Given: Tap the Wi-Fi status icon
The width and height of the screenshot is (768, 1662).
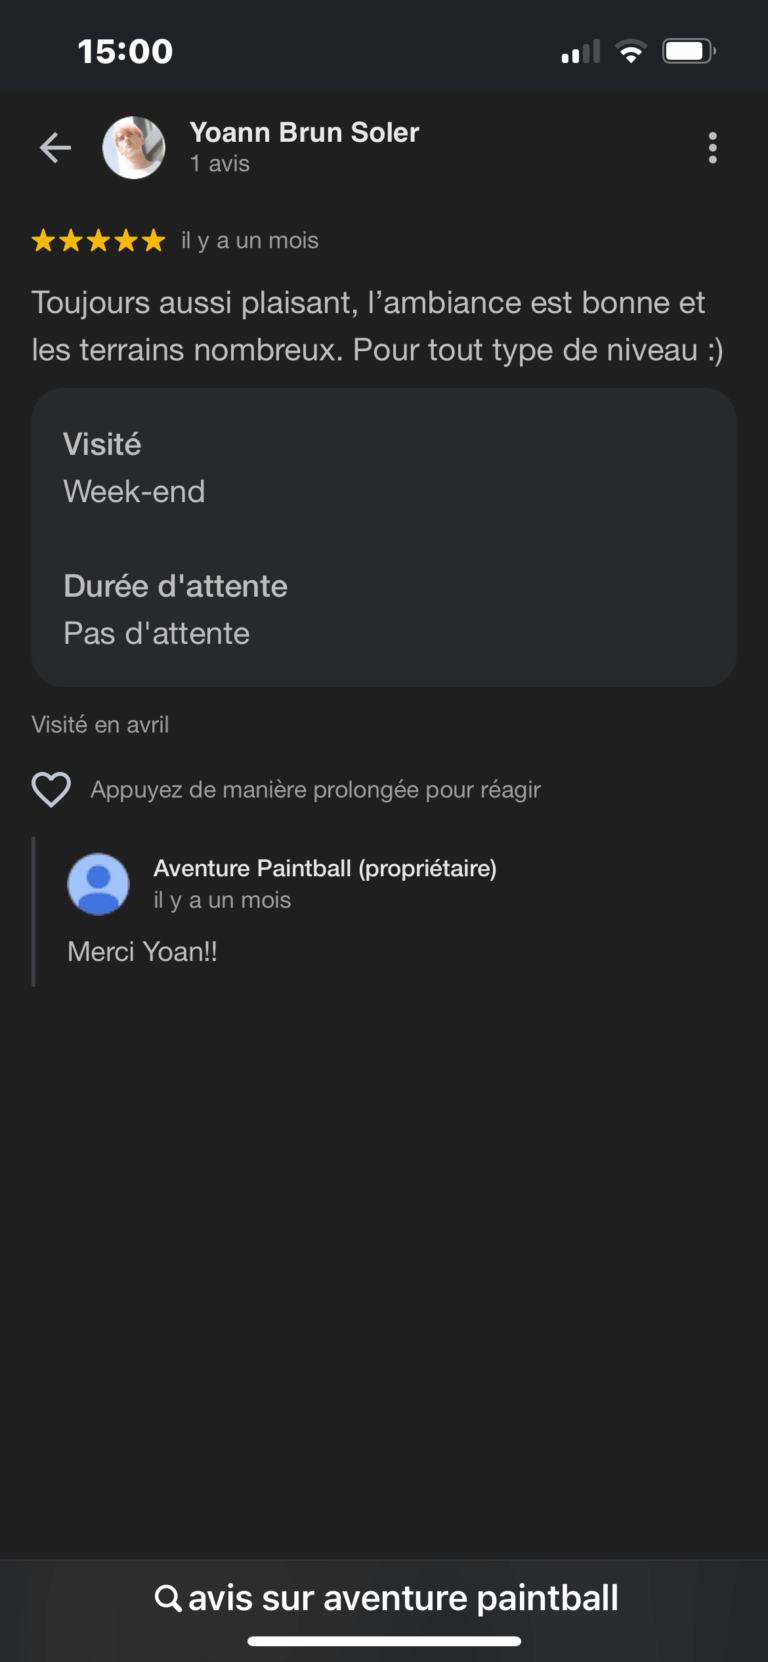Looking at the screenshot, I should coord(631,51).
